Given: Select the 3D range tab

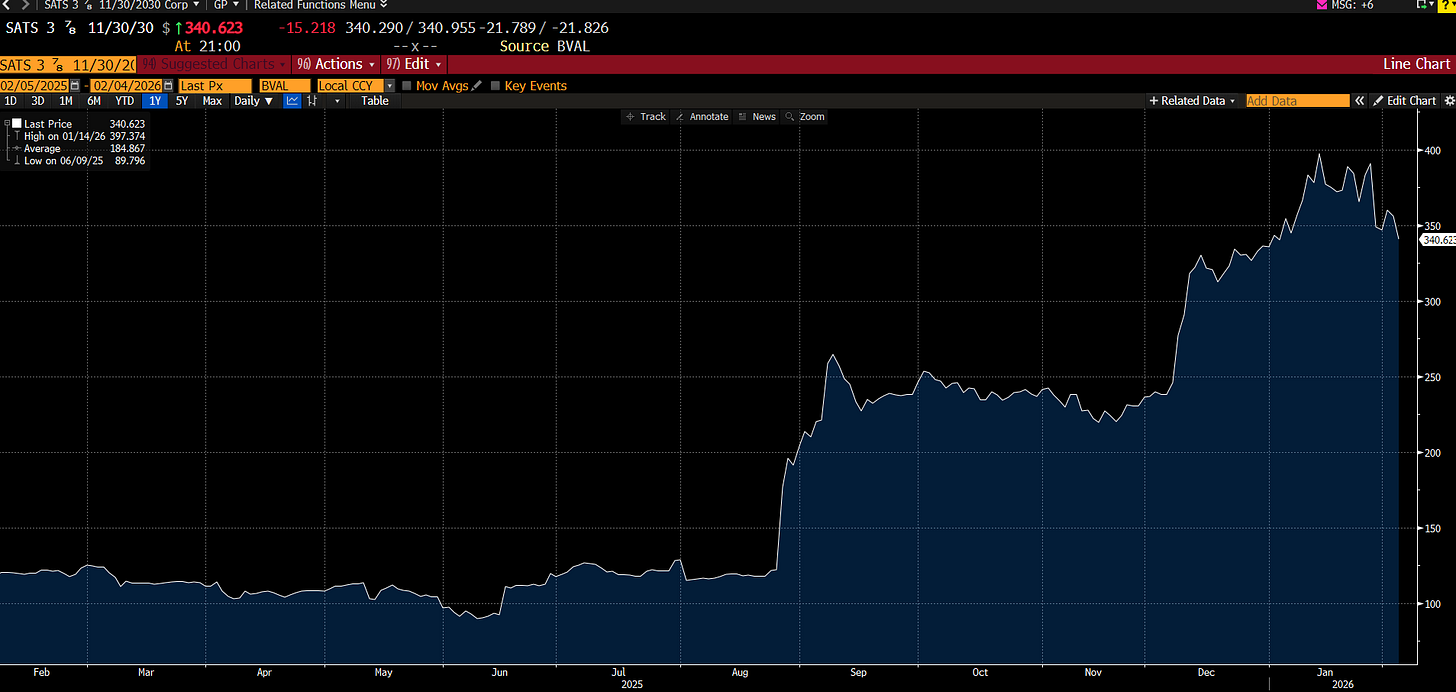Looking at the screenshot, I should (x=37, y=101).
